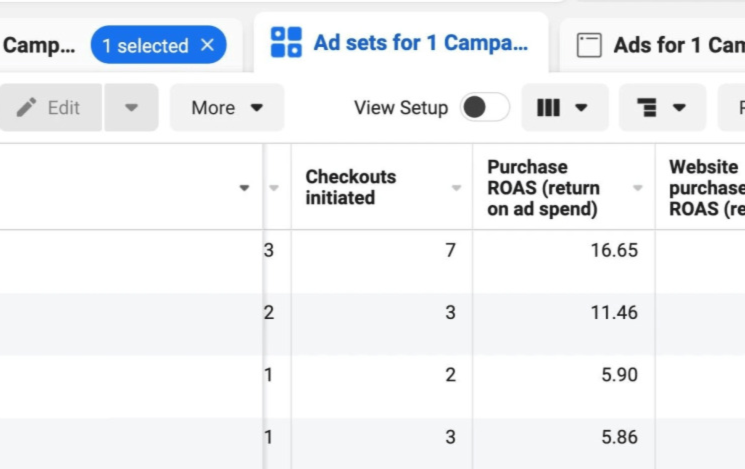Switch to the Ads for 1 Campaign tab
The width and height of the screenshot is (745, 469).
pos(676,45)
